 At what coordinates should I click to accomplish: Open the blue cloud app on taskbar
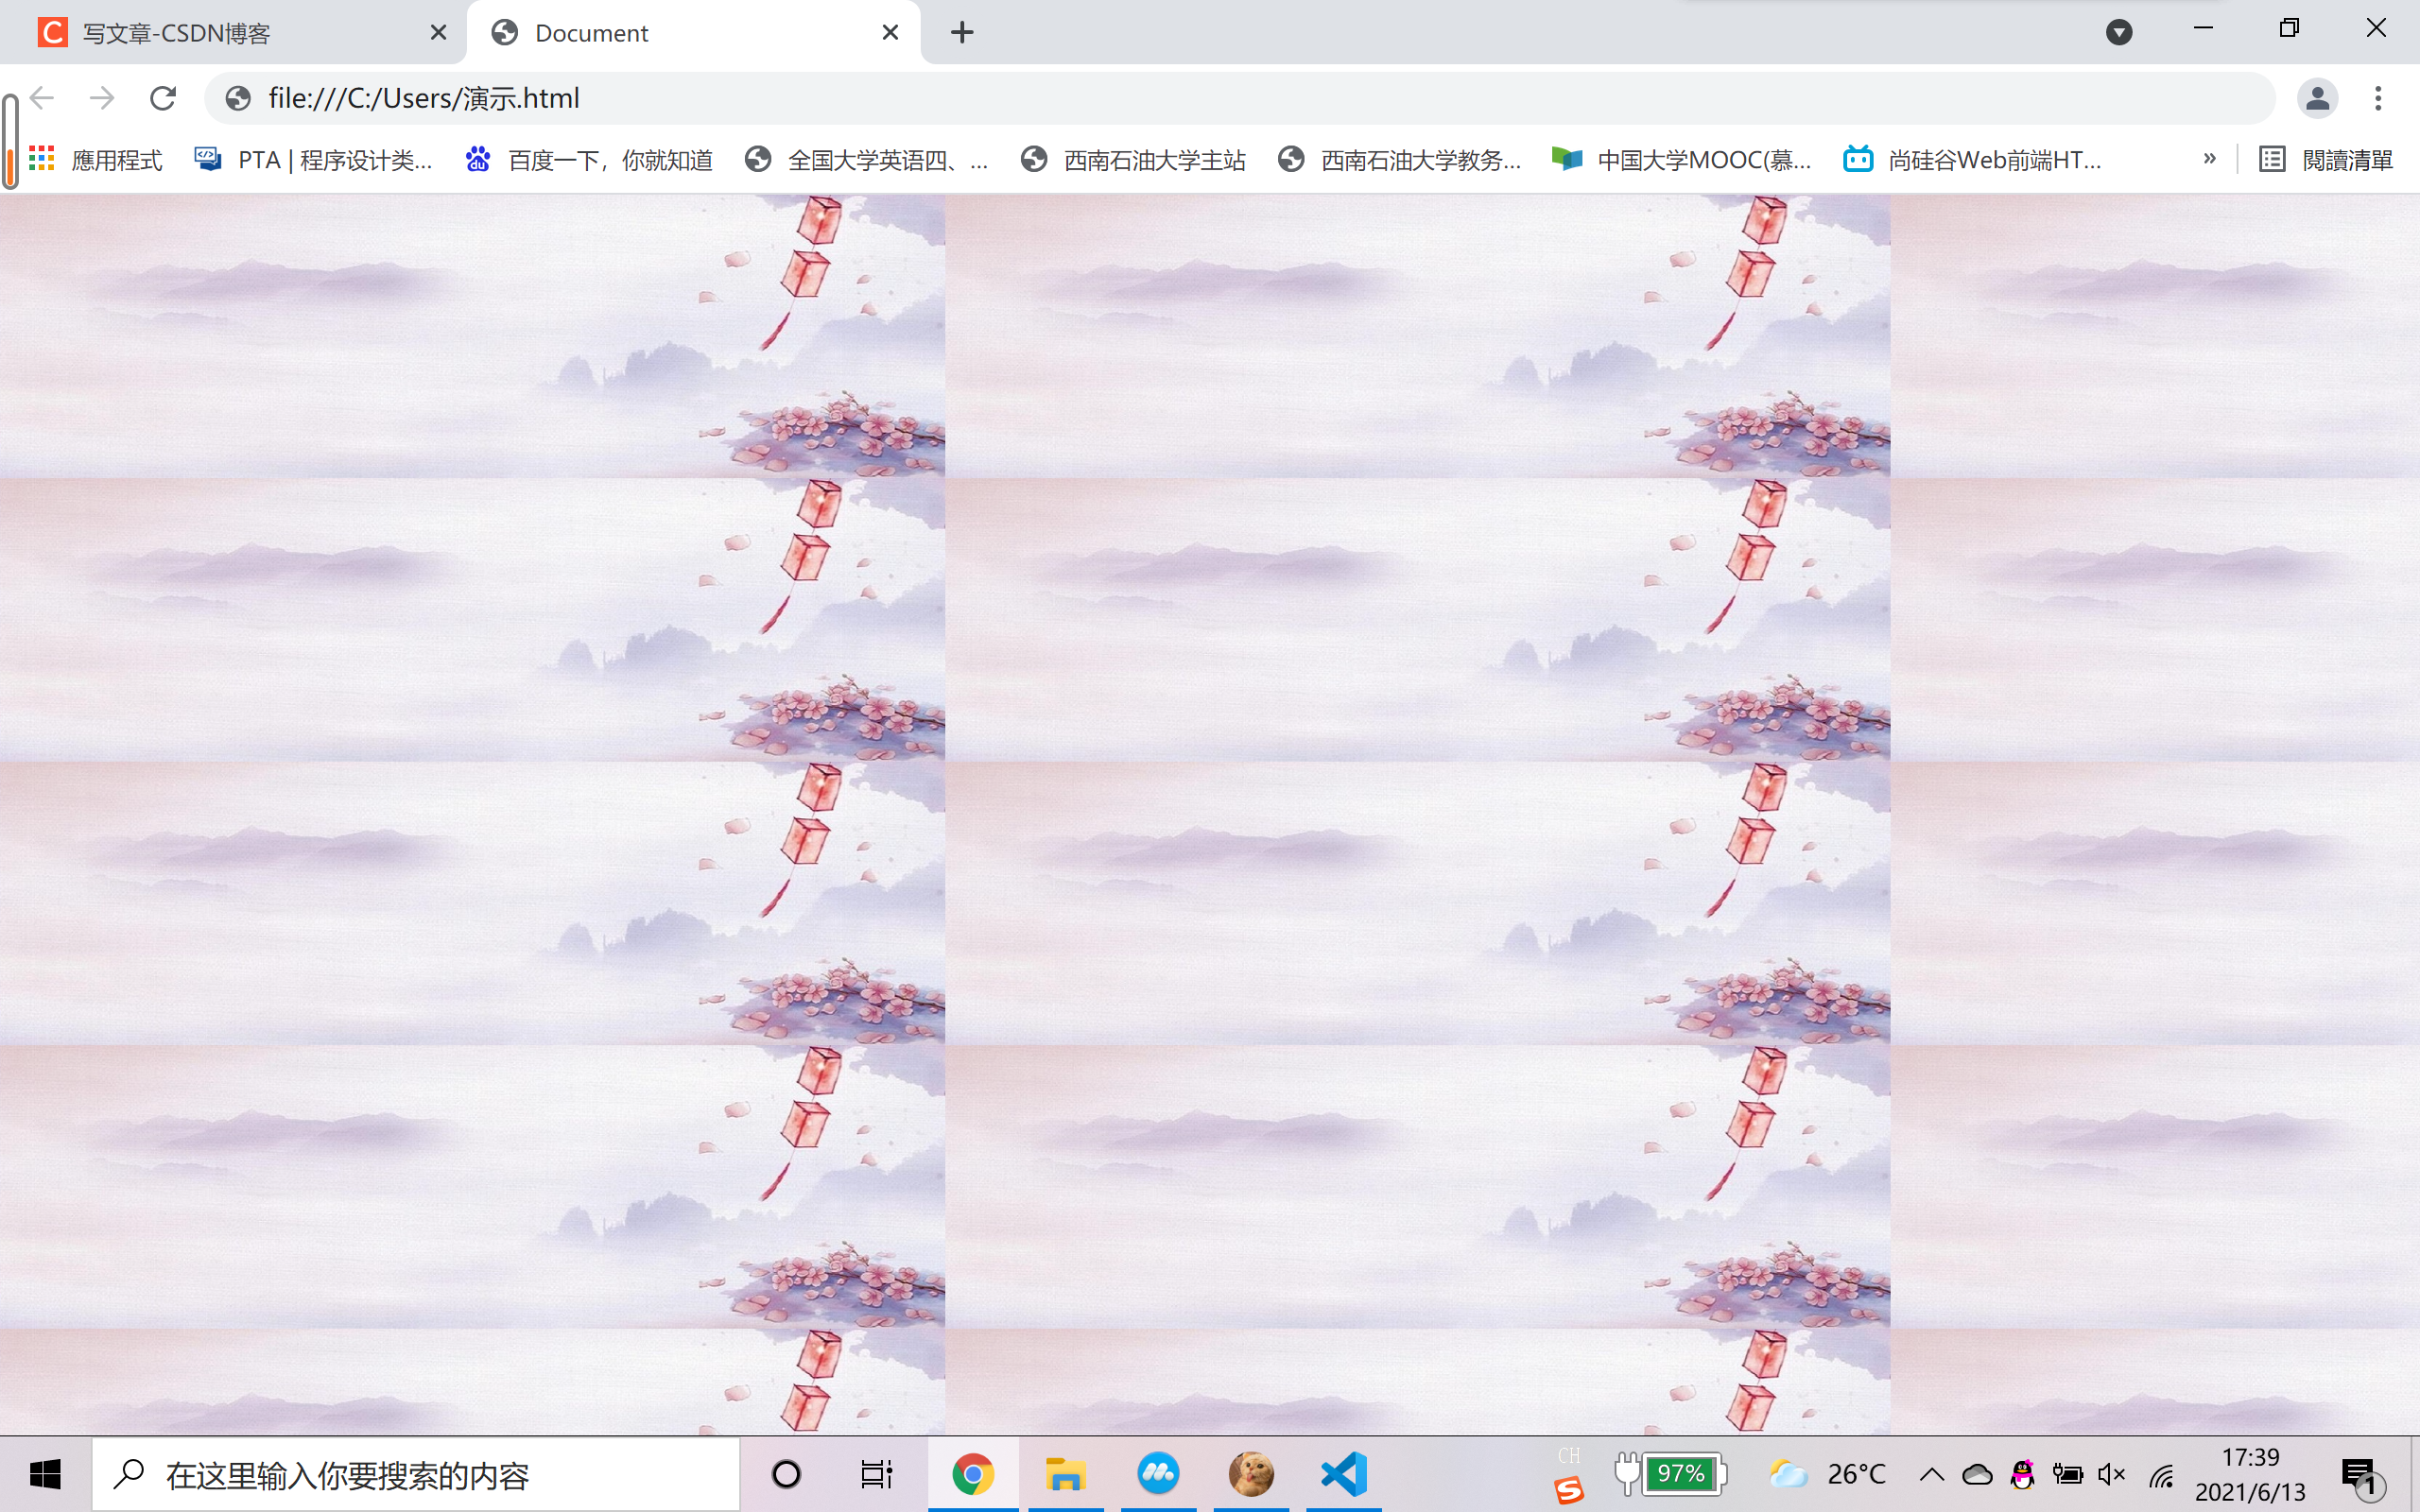pos(1158,1474)
